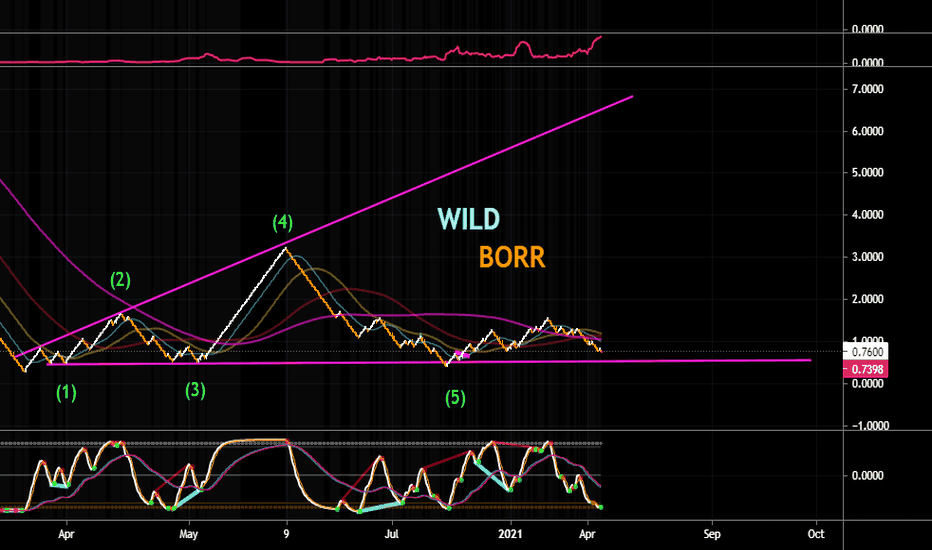
Task: Click the Sep label on time axis
Action: pyautogui.click(x=712, y=534)
